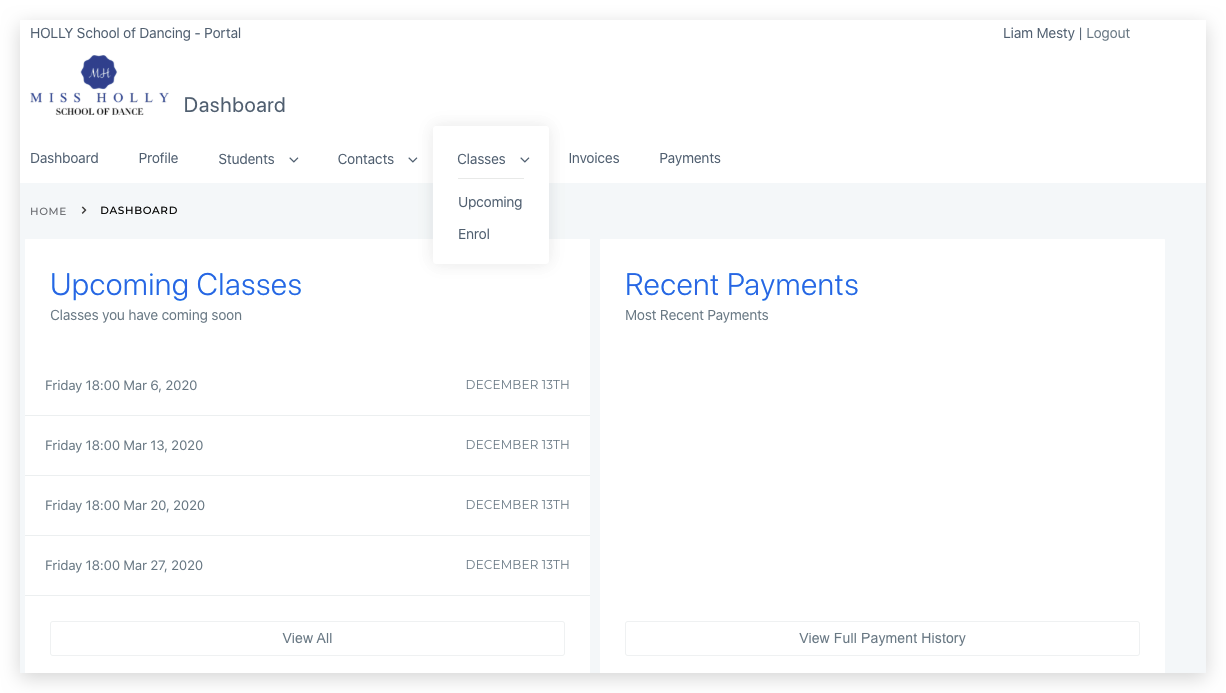The image size is (1226, 693).
Task: Click the Miss Holly School of Dance logo
Action: (99, 87)
